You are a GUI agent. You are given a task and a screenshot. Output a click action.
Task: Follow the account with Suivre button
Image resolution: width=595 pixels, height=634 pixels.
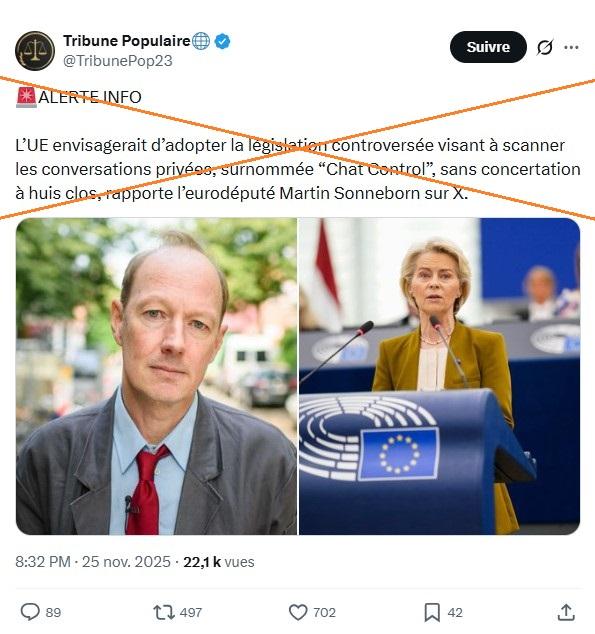coord(488,47)
